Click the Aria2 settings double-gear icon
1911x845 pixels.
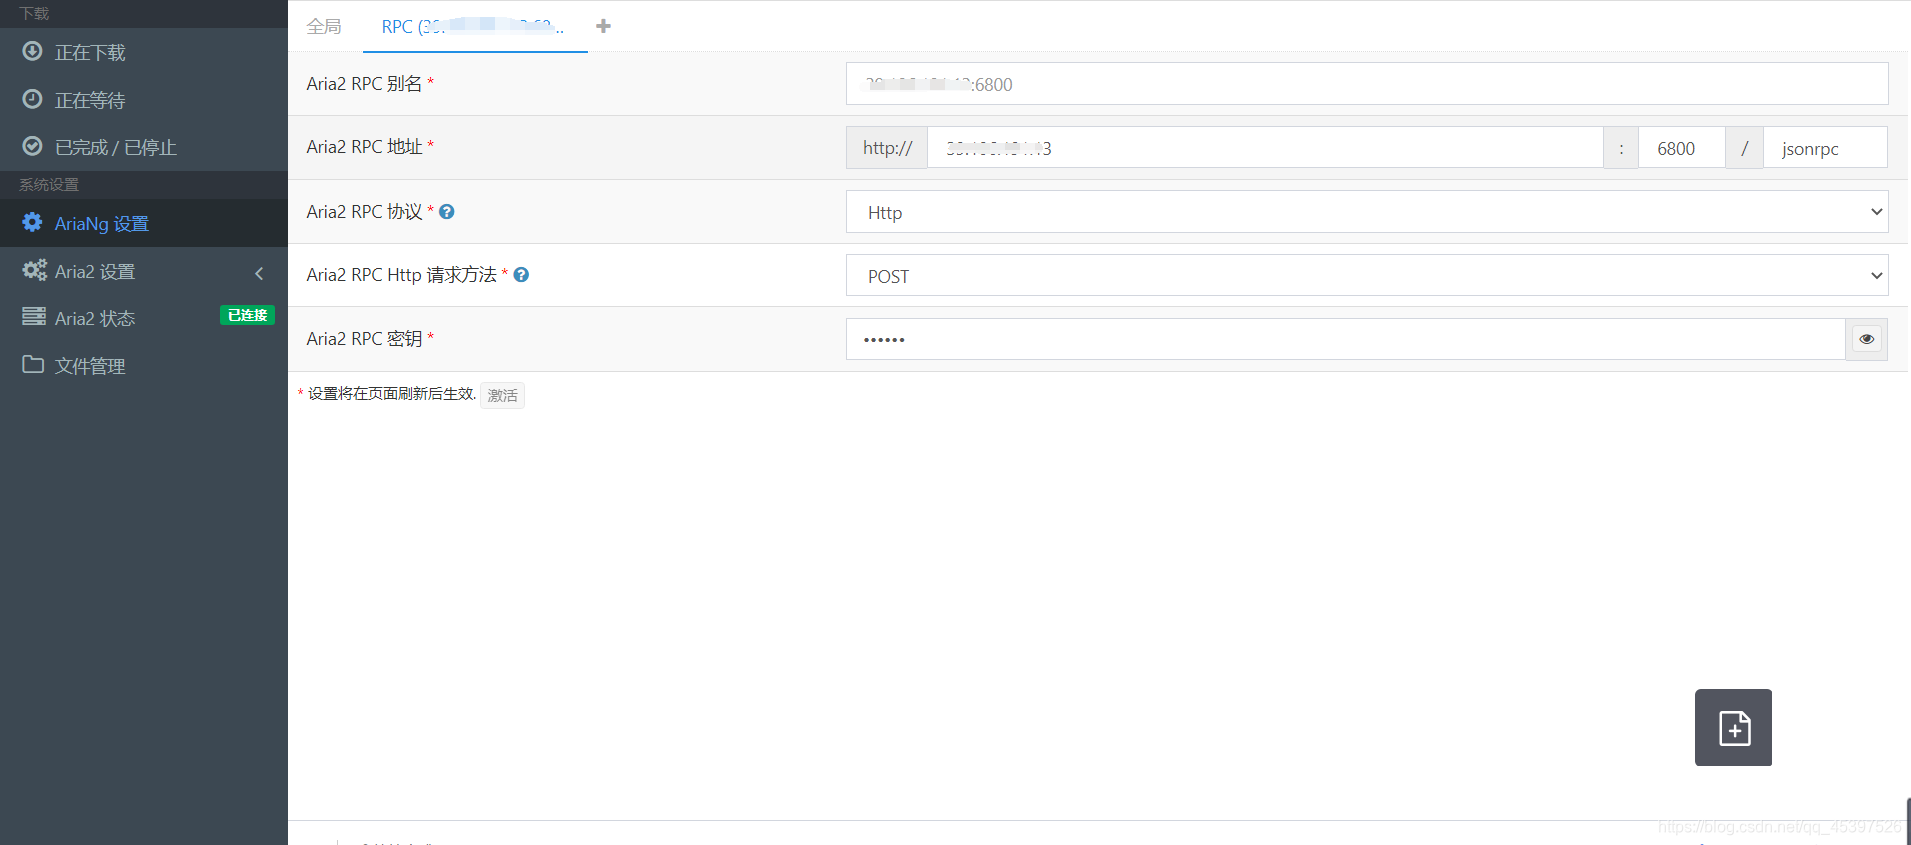[34, 270]
